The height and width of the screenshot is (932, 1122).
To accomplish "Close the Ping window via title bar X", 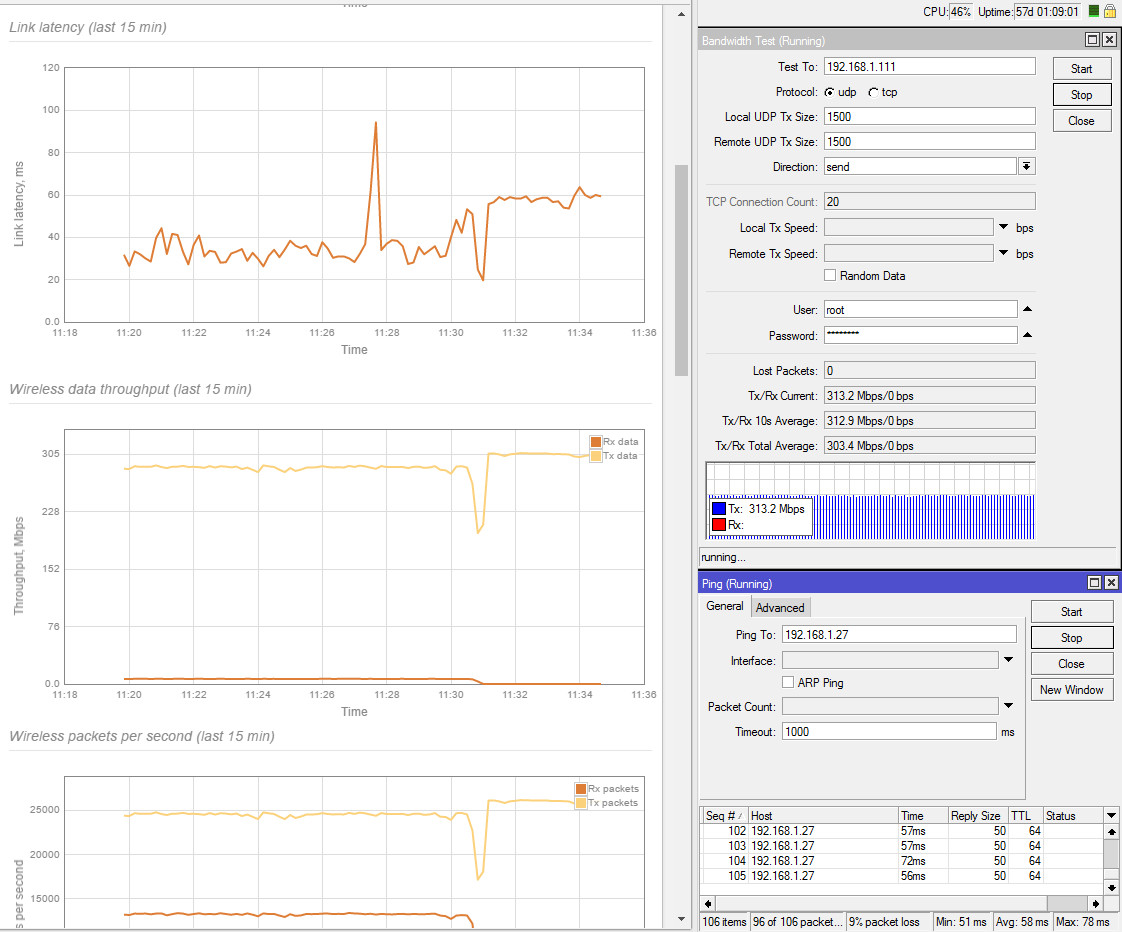I will [x=1111, y=583].
